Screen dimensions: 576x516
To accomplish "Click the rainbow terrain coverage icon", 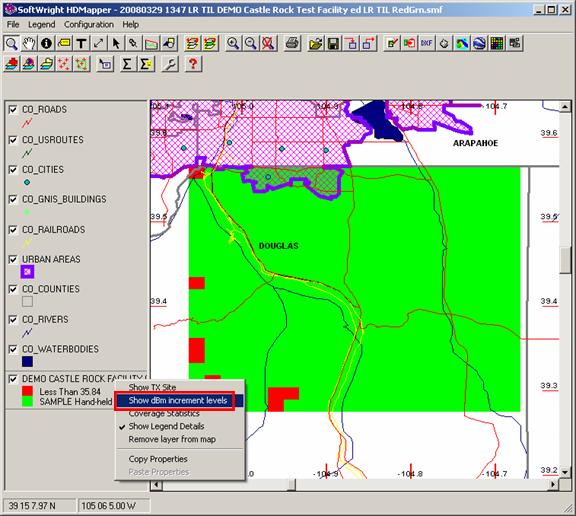I will 462,43.
